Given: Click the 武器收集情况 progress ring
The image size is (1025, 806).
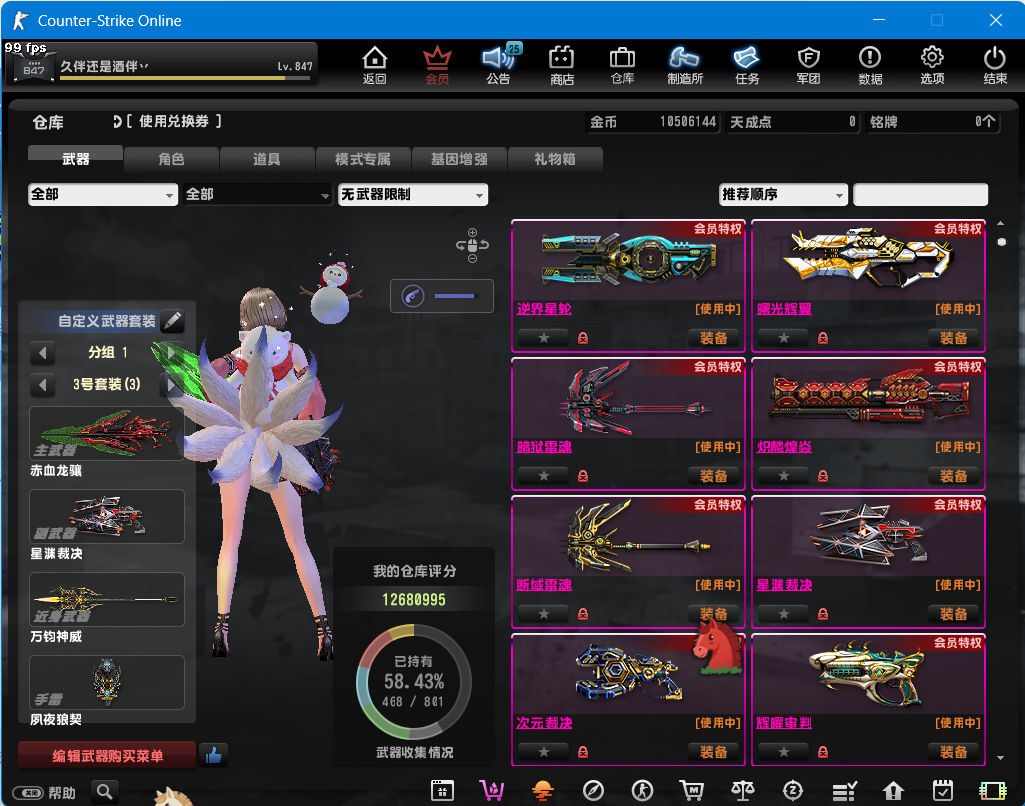Looking at the screenshot, I should pyautogui.click(x=413, y=682).
